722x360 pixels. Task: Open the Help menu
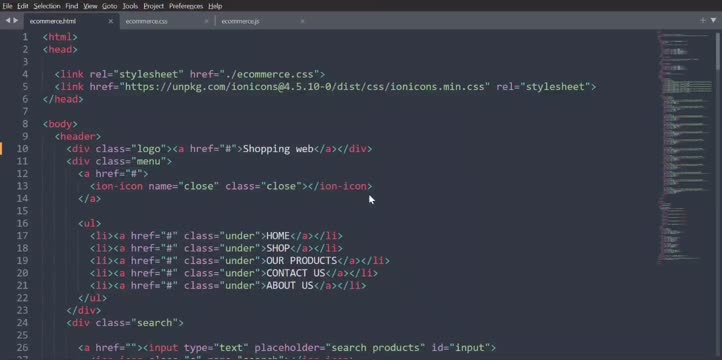215,6
